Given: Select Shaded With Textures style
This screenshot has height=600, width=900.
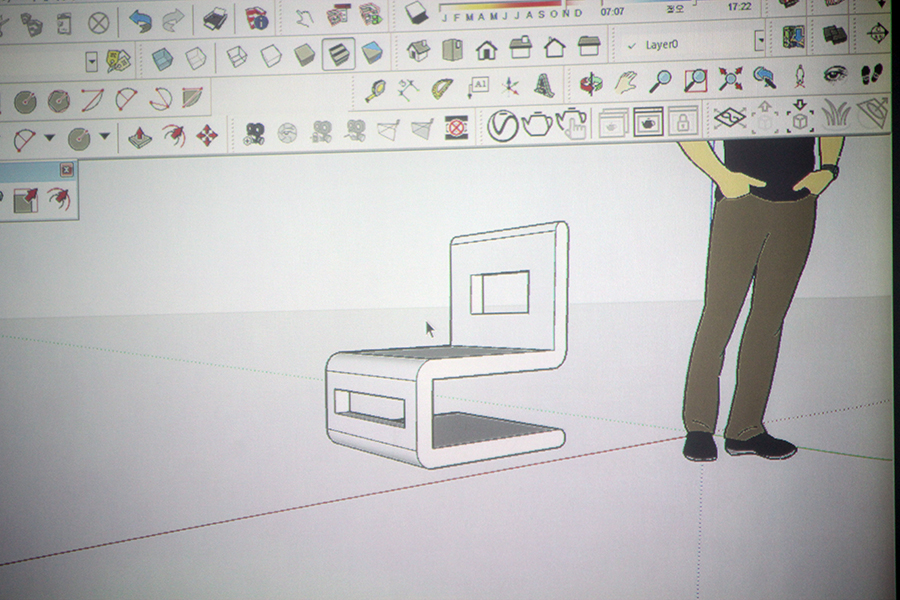Looking at the screenshot, I should coord(338,54).
